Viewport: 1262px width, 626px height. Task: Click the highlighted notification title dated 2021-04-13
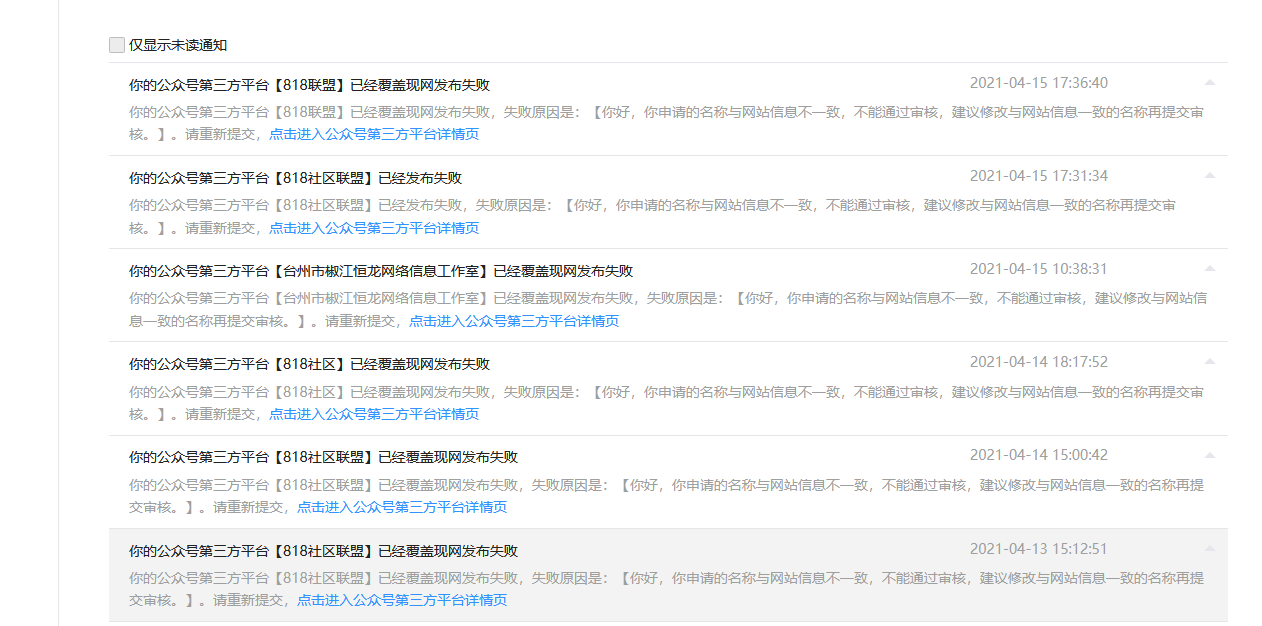(323, 551)
